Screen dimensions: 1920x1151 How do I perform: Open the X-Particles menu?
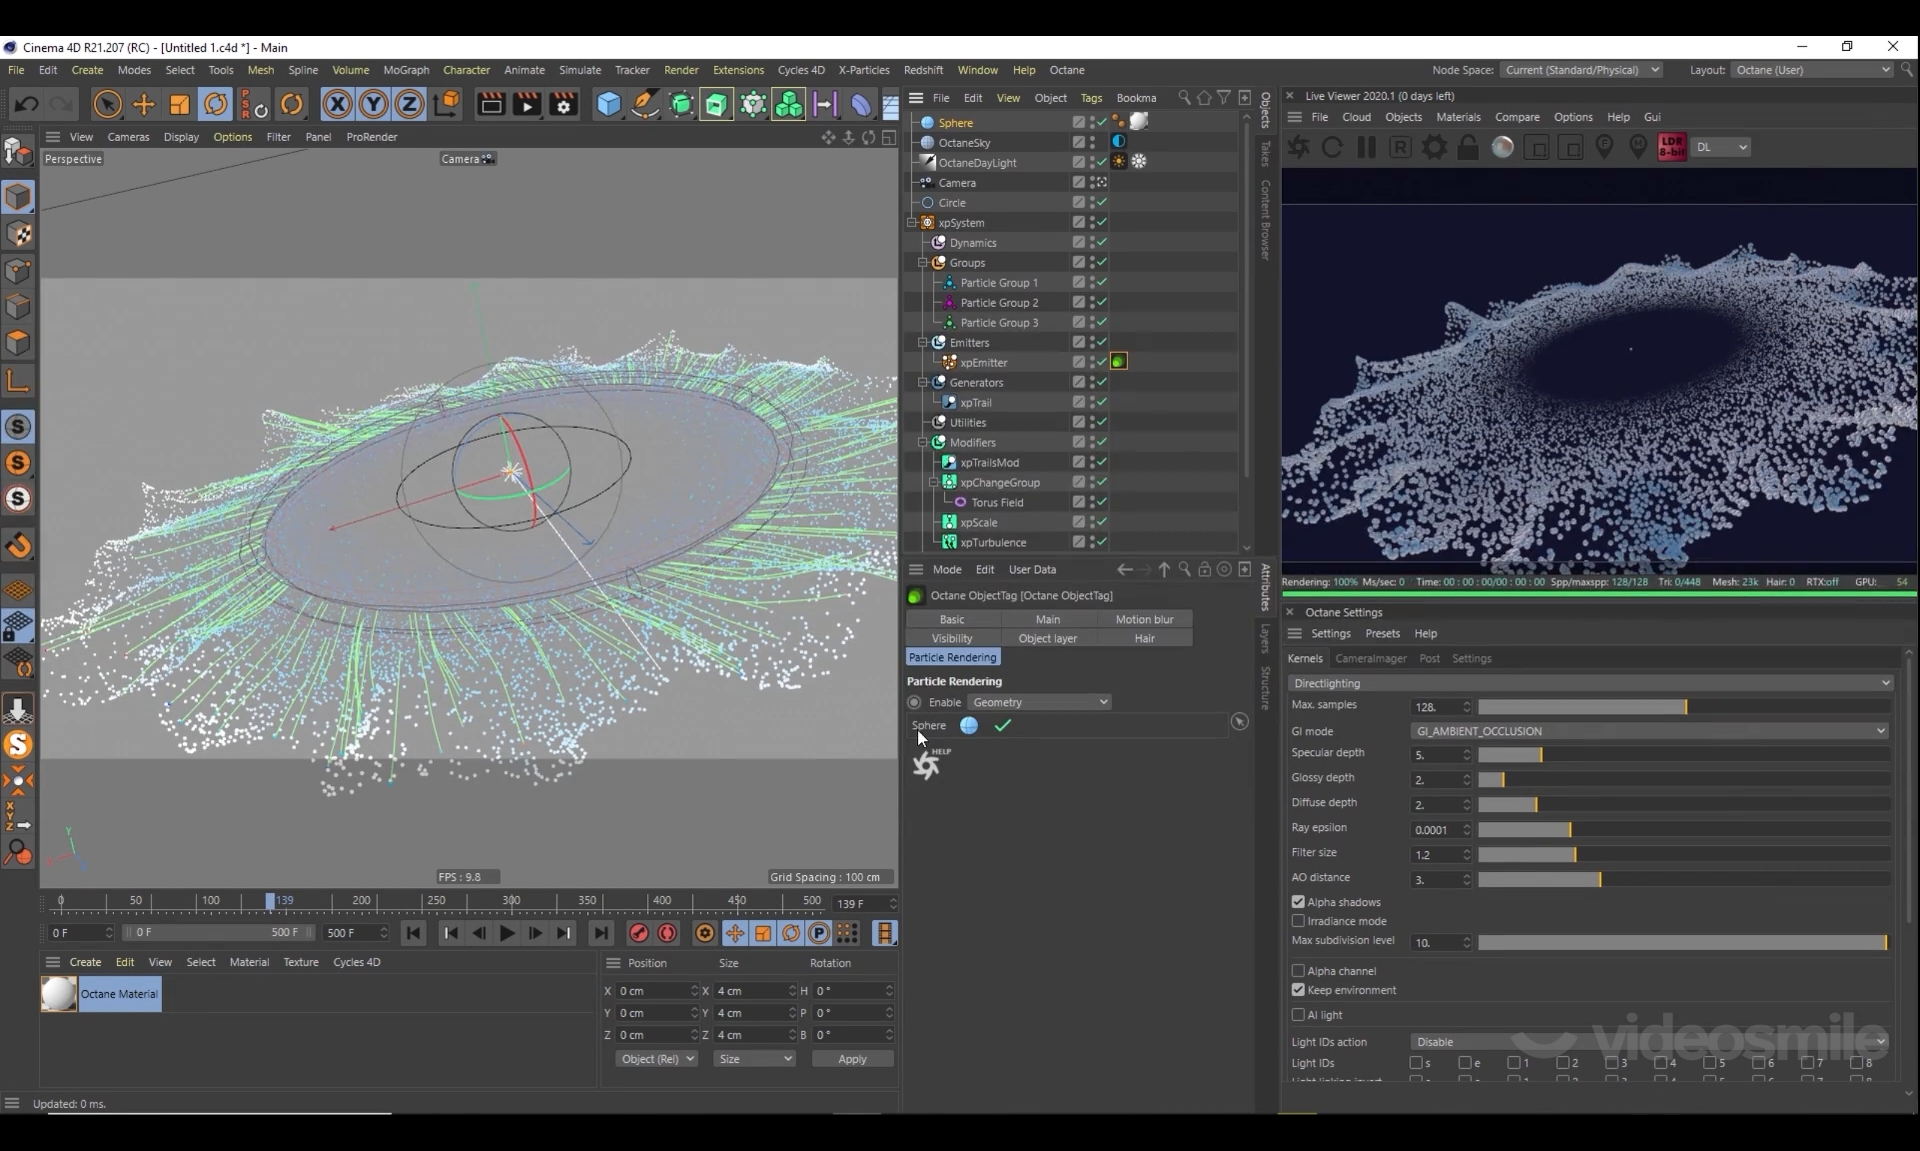863,70
